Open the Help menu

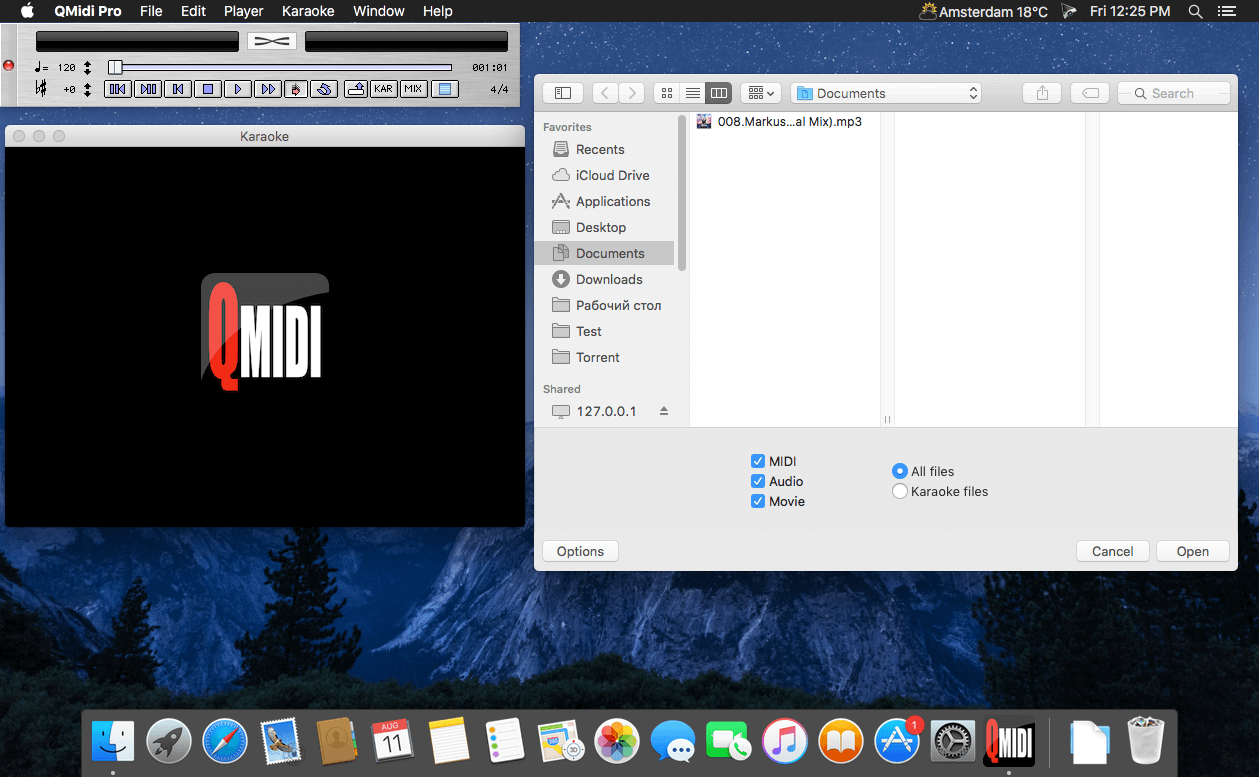click(x=438, y=11)
